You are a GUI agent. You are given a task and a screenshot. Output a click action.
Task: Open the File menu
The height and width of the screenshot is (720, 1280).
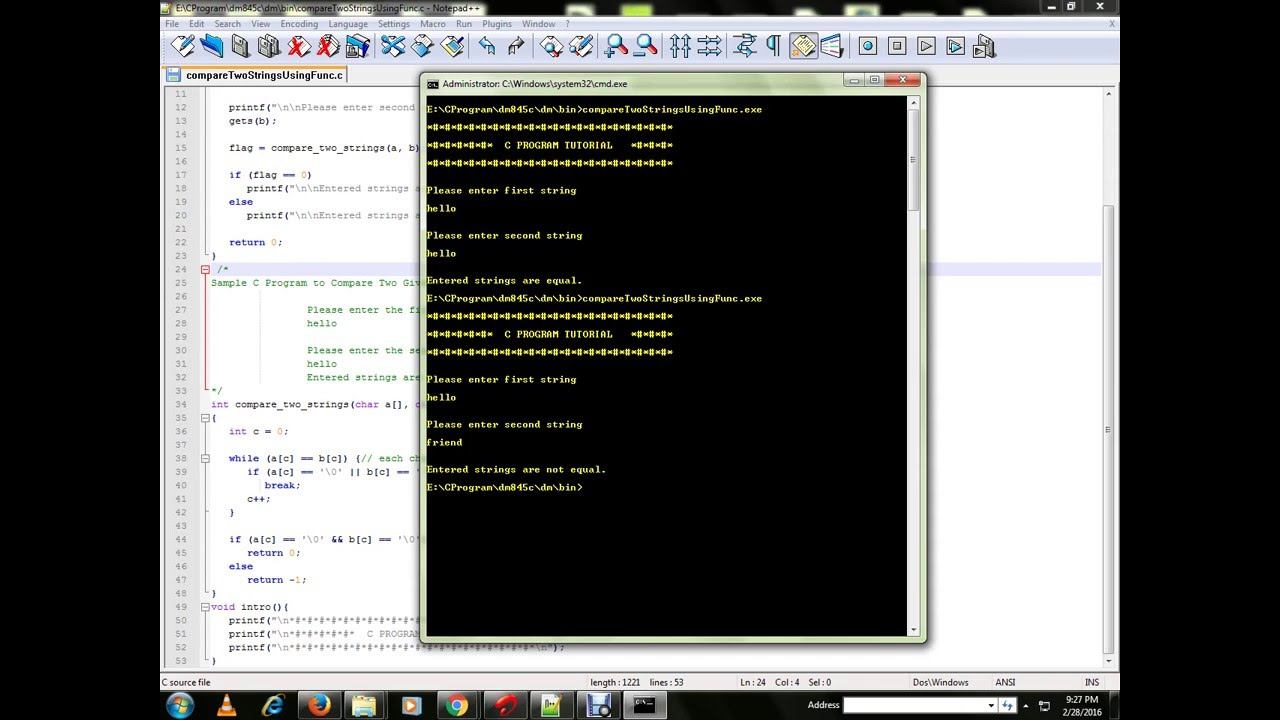[x=172, y=23]
